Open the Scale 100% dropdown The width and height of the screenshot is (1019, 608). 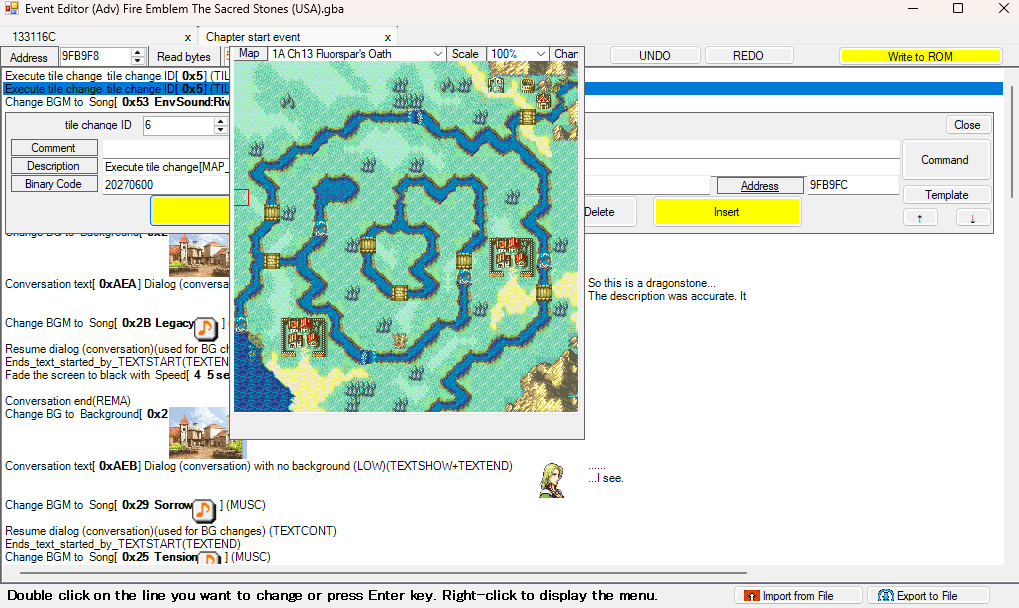[x=518, y=54]
